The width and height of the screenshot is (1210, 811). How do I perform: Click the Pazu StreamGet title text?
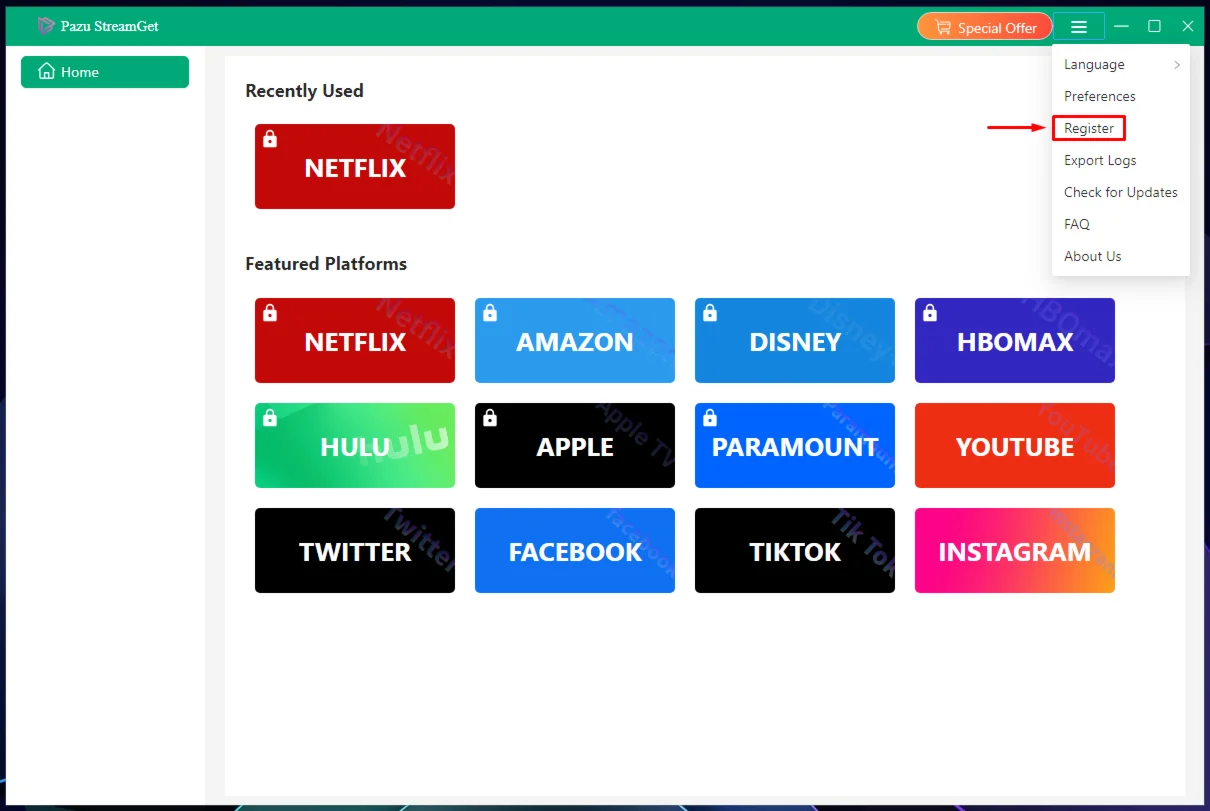[110, 26]
